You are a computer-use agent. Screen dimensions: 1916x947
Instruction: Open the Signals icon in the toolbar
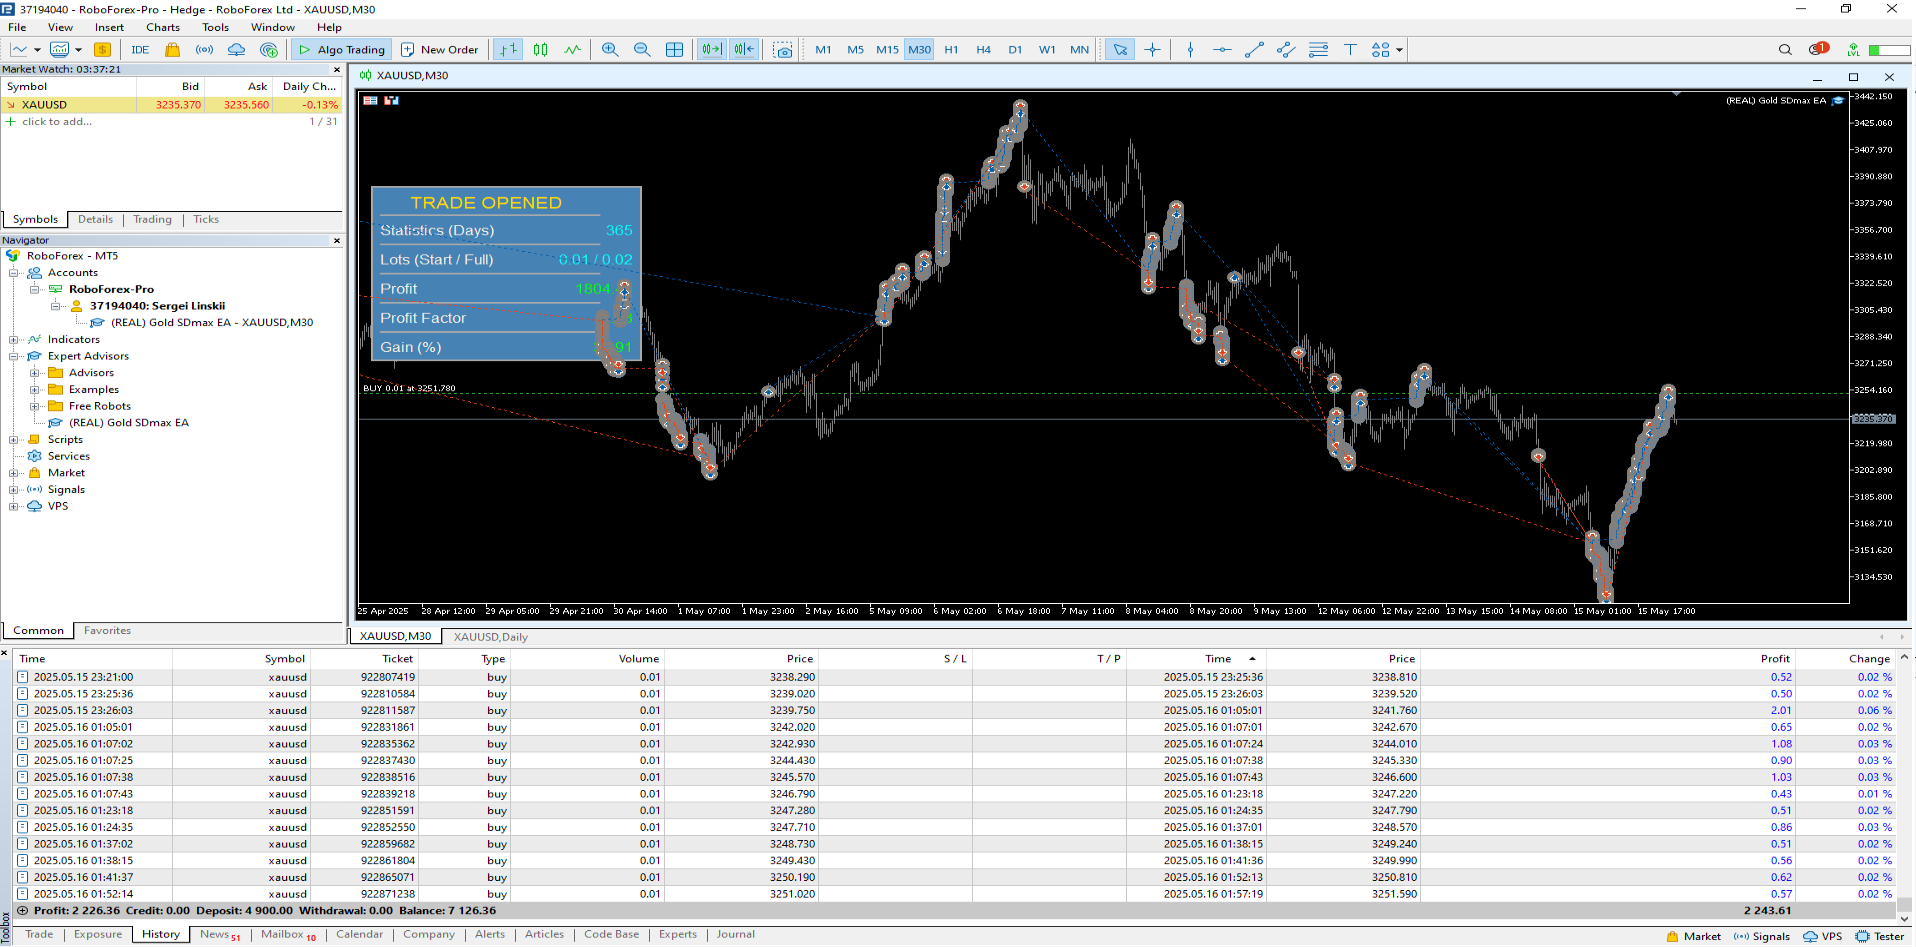pyautogui.click(x=204, y=49)
